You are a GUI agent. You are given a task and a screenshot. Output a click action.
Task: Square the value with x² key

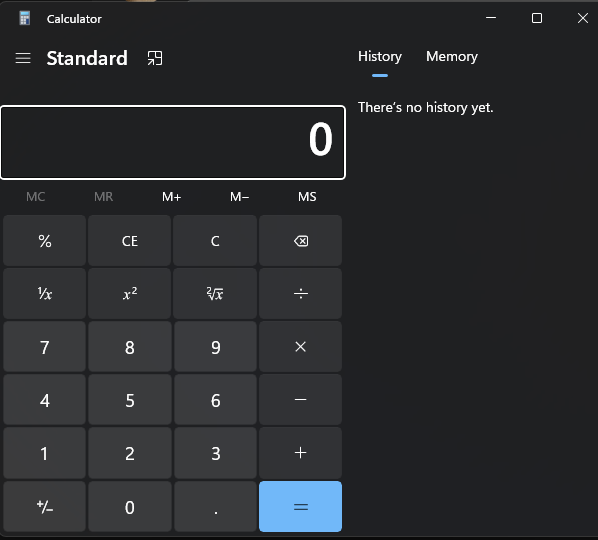coord(130,294)
